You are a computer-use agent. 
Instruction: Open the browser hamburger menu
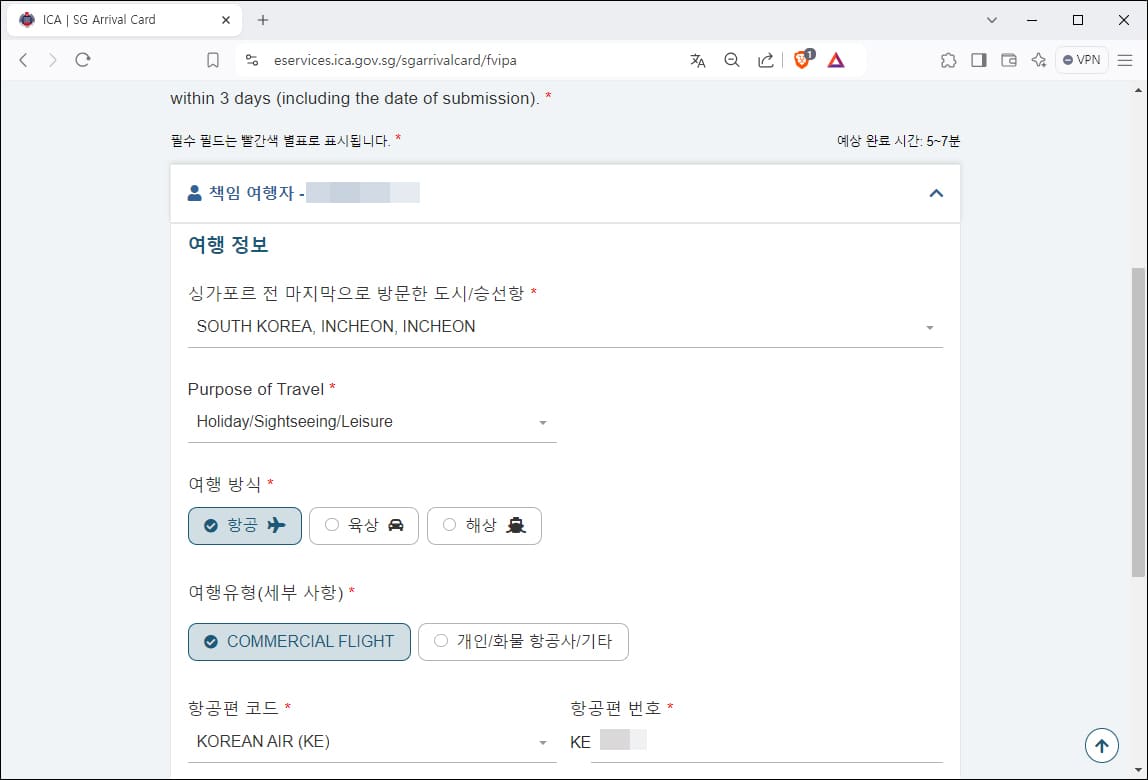click(1125, 60)
